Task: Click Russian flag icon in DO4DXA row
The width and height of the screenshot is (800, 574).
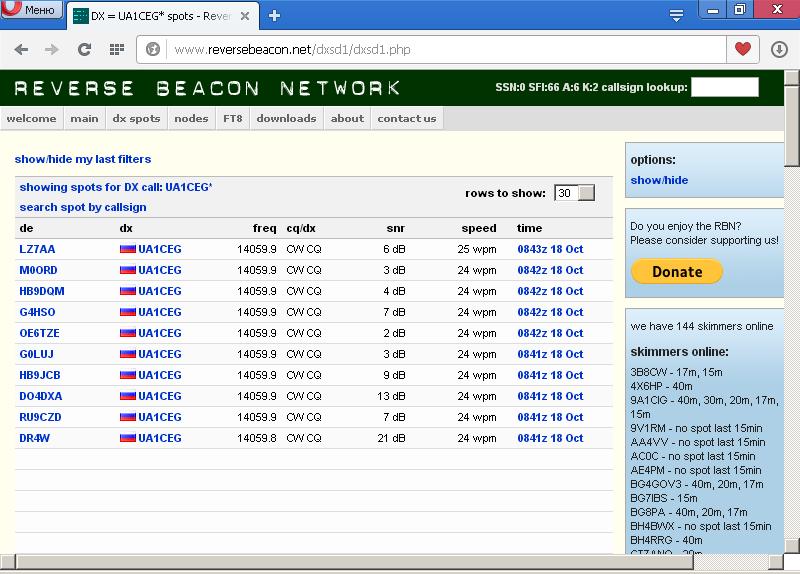Action: point(128,396)
